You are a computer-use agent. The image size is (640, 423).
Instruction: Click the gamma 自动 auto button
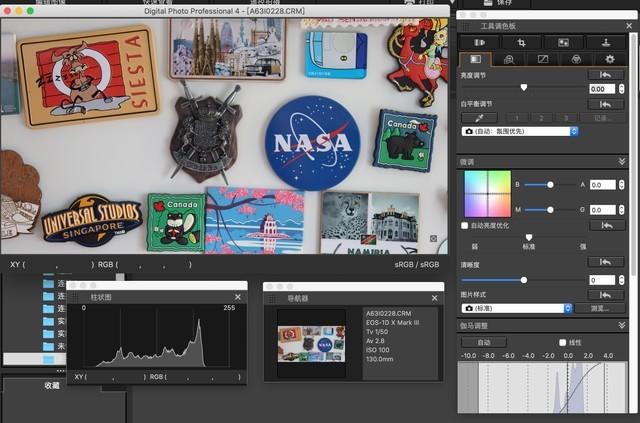pyautogui.click(x=484, y=342)
